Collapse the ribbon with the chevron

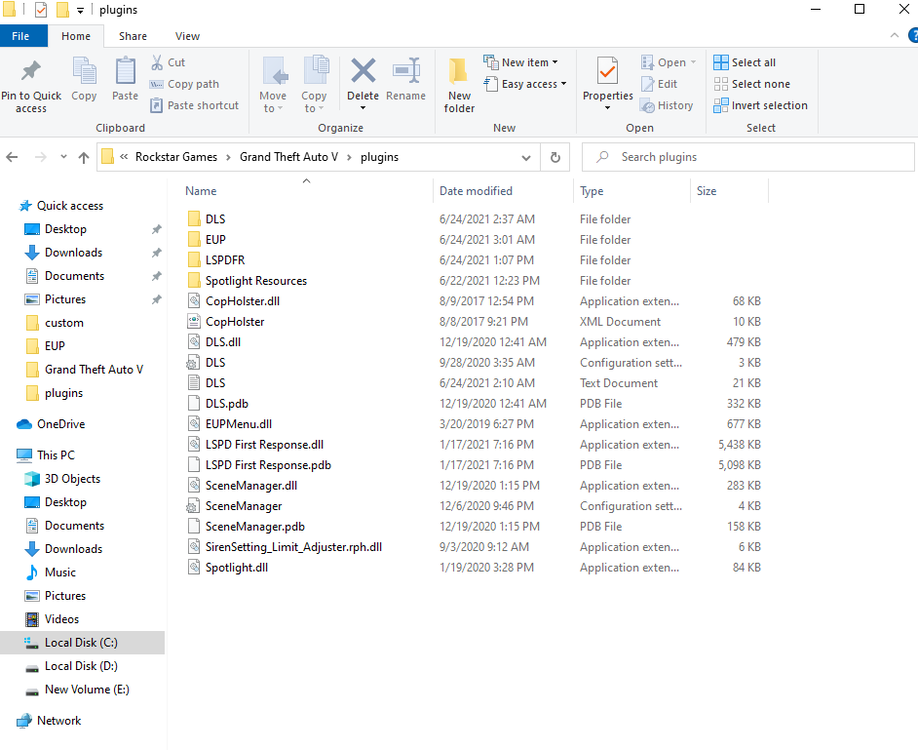click(x=894, y=36)
